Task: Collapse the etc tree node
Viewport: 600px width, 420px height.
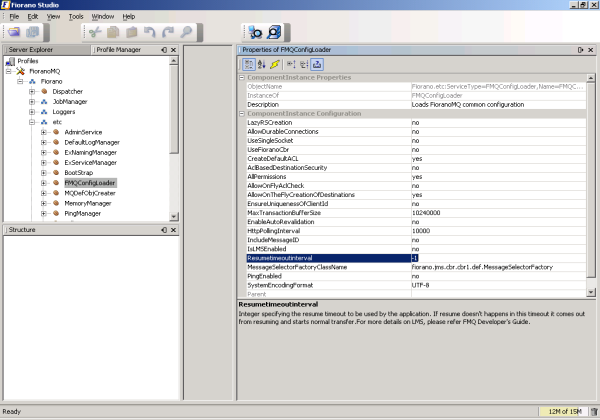Action: click(32, 122)
